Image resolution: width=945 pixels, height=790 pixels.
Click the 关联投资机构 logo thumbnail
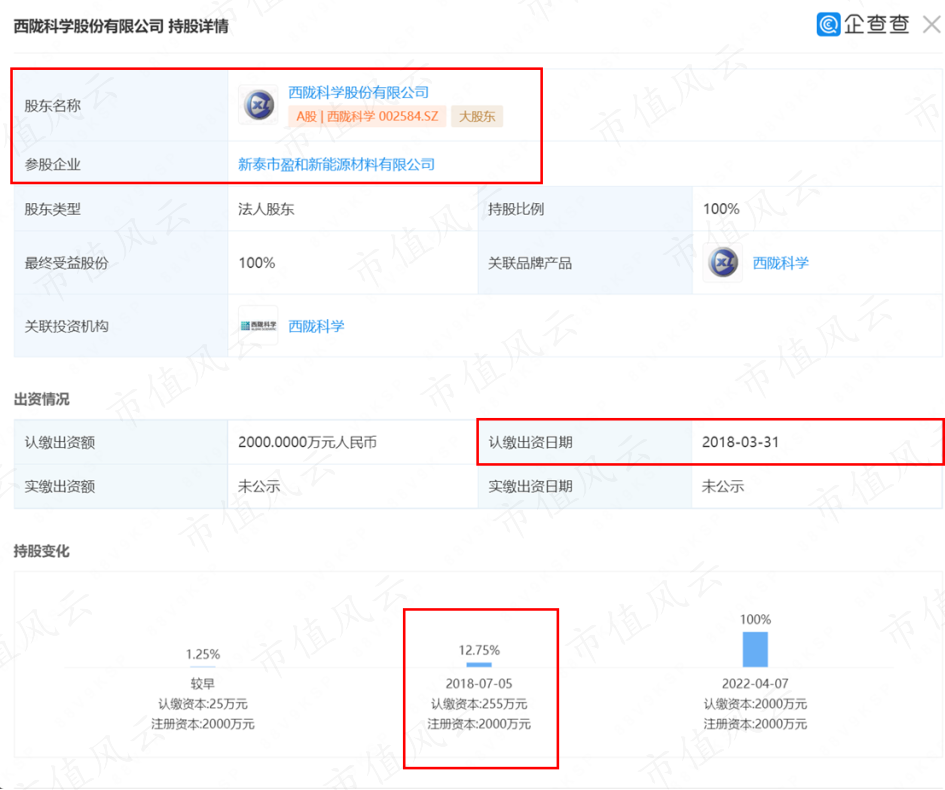tap(259, 325)
